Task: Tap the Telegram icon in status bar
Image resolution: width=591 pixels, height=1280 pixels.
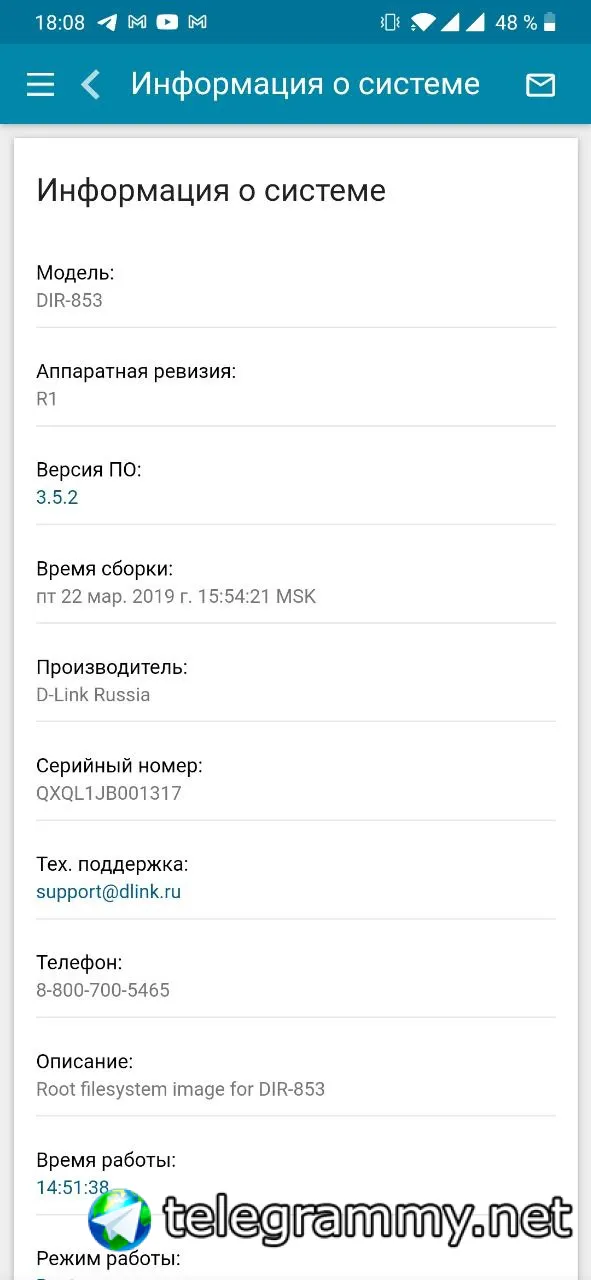Action: (108, 22)
